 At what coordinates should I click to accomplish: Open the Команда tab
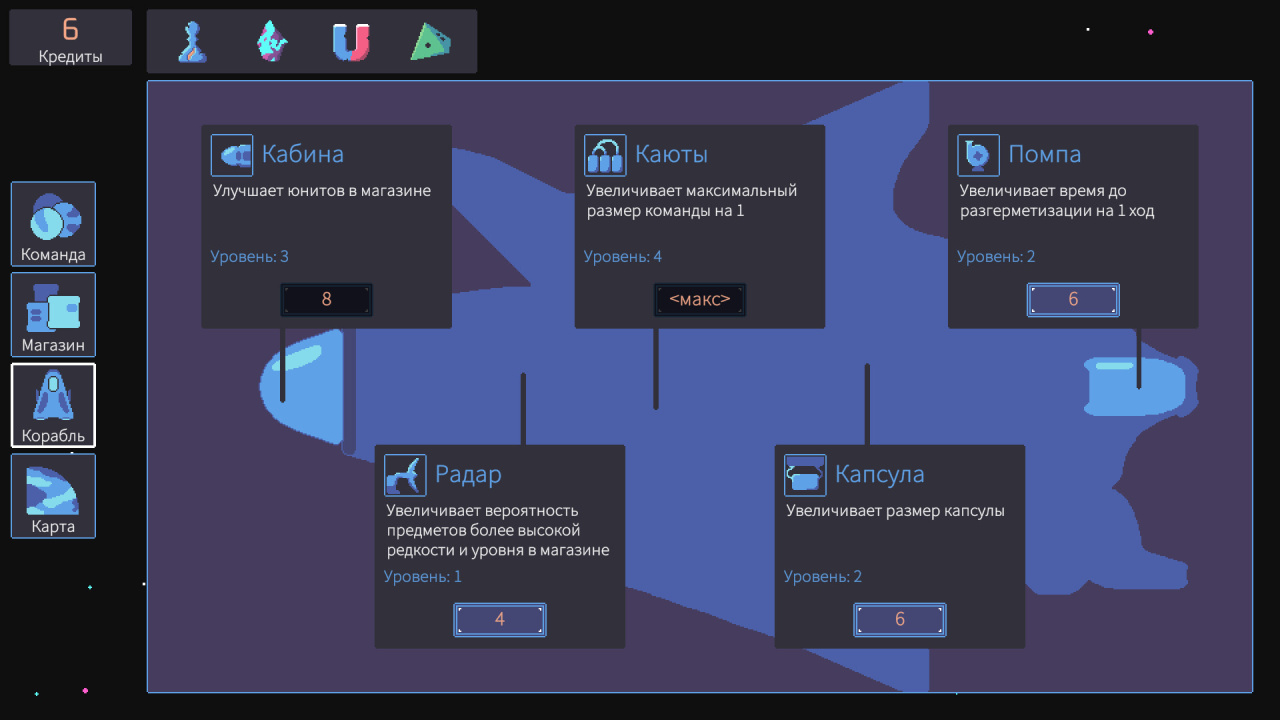click(53, 224)
